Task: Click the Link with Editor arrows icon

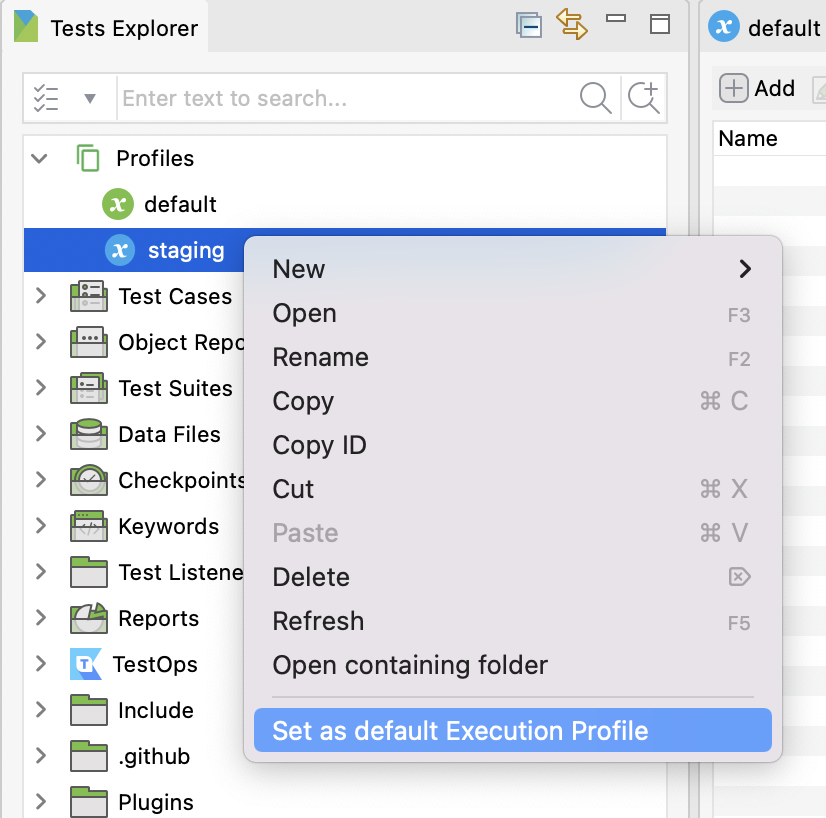Action: pyautogui.click(x=572, y=24)
